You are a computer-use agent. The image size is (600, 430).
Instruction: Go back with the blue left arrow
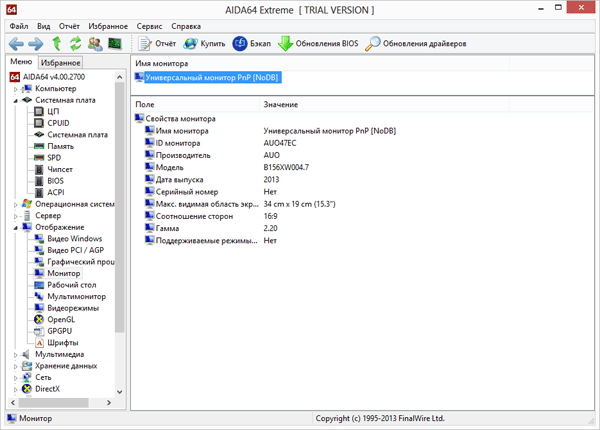click(16, 44)
